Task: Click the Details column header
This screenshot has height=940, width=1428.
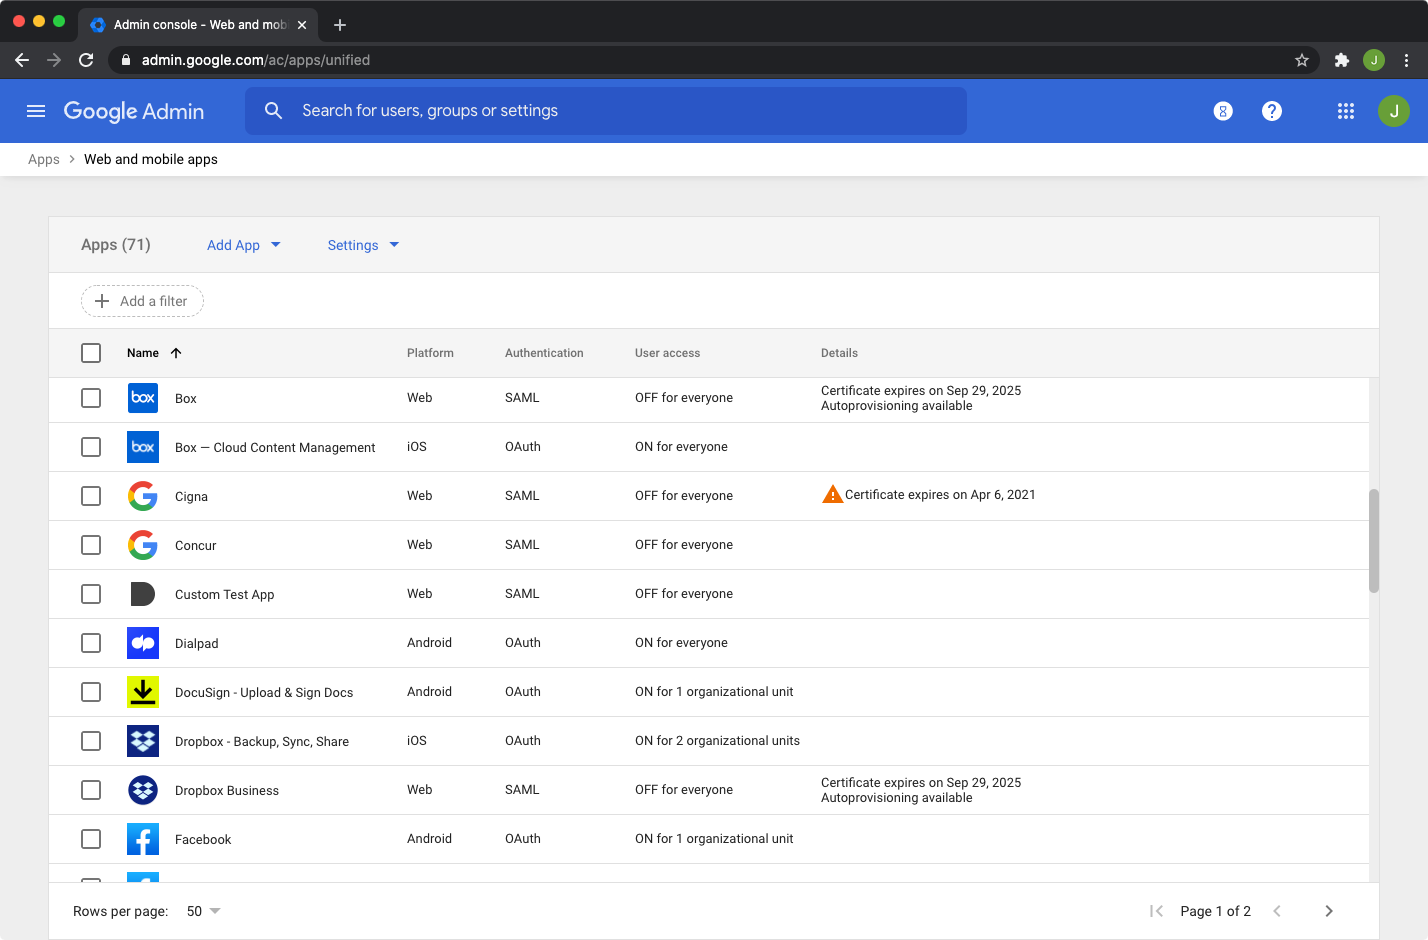Action: tap(839, 353)
